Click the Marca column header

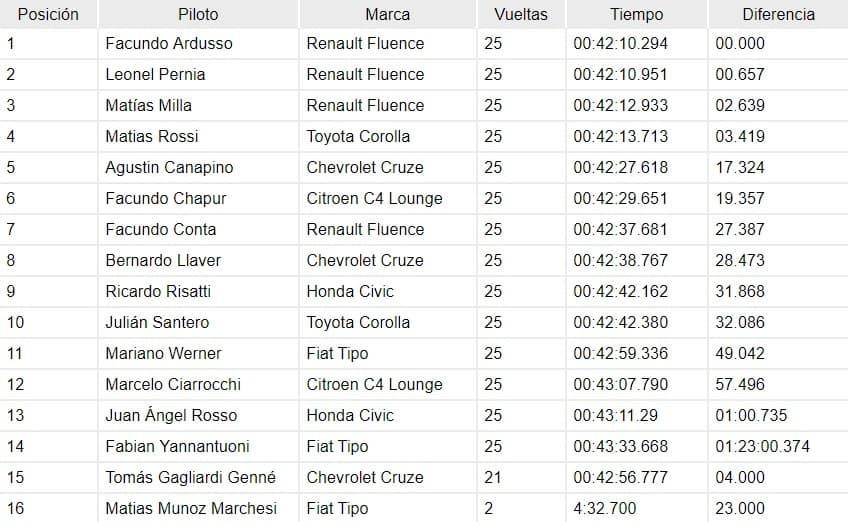point(387,14)
